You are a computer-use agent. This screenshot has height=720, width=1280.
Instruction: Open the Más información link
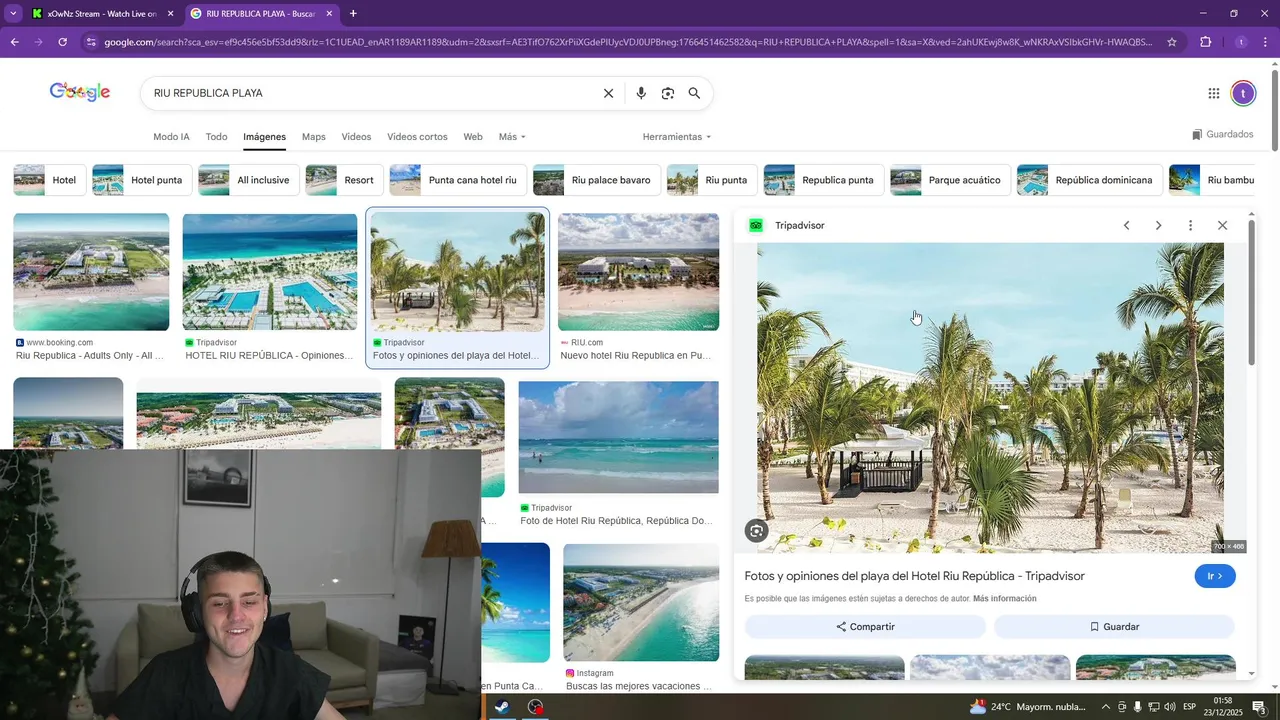pos(1004,599)
